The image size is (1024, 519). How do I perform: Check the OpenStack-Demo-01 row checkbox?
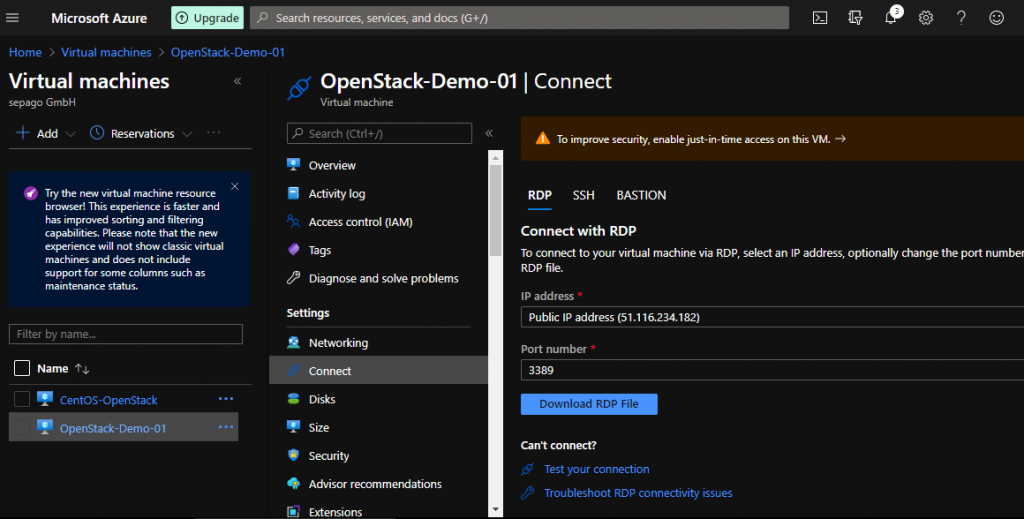coord(22,428)
